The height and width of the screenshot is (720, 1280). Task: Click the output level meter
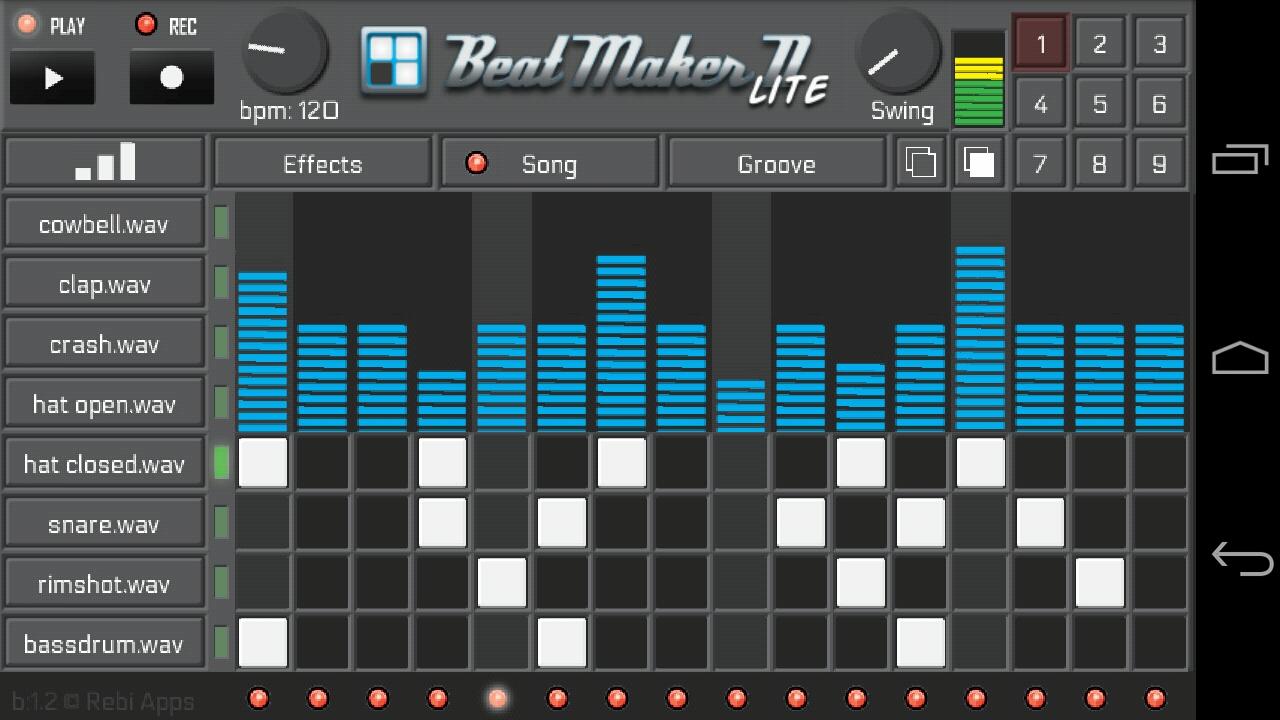click(x=979, y=78)
